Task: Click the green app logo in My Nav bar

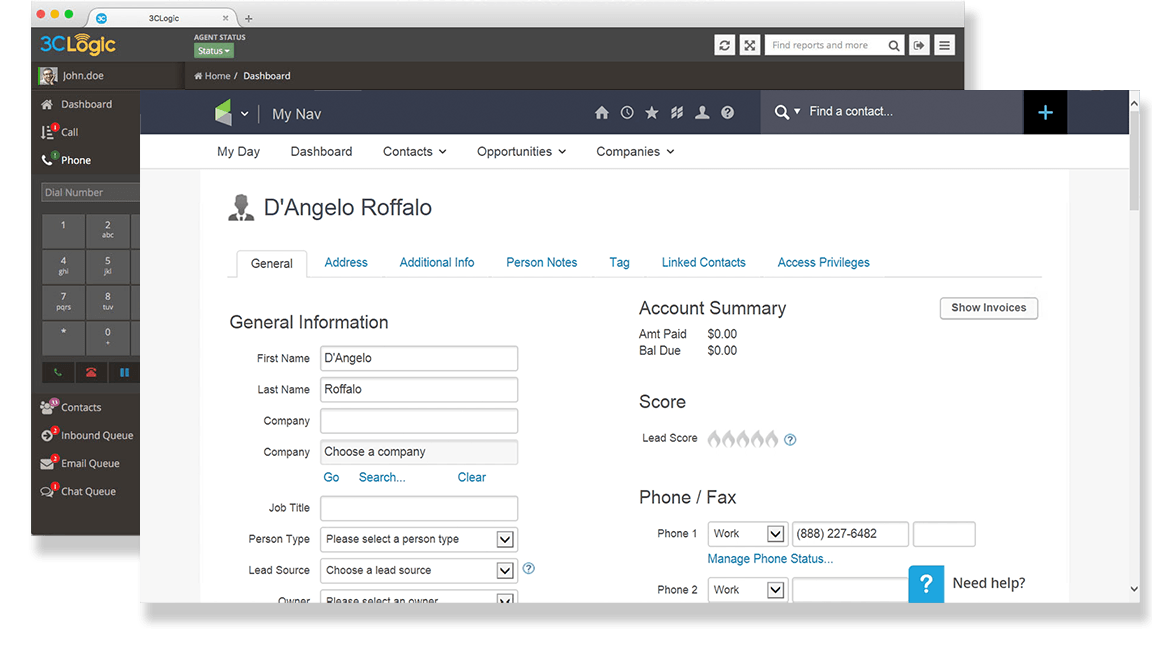Action: tap(223, 113)
